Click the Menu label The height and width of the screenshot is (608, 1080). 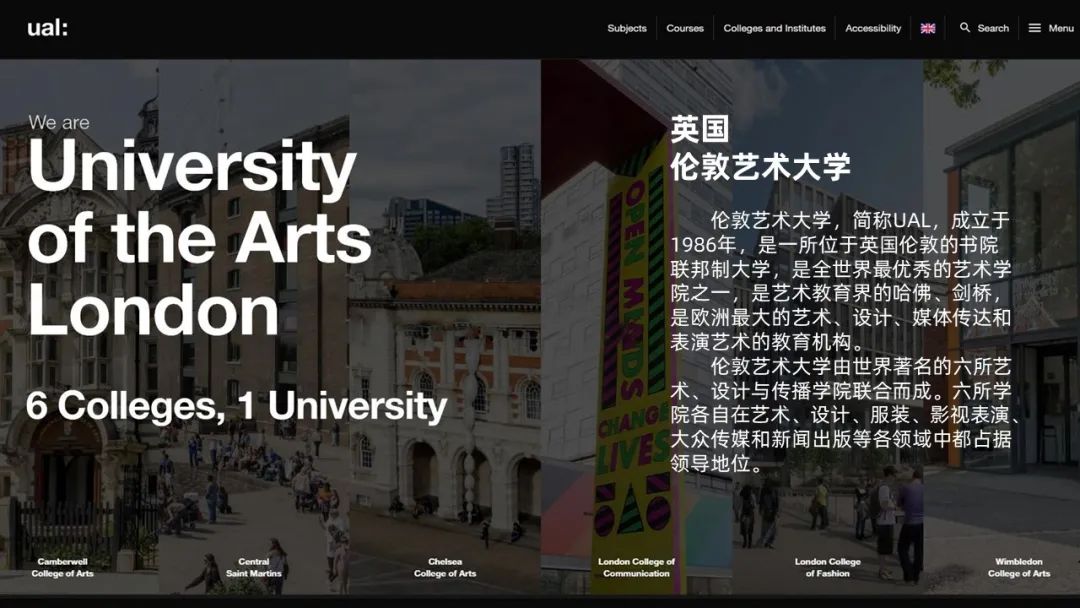pos(1061,28)
